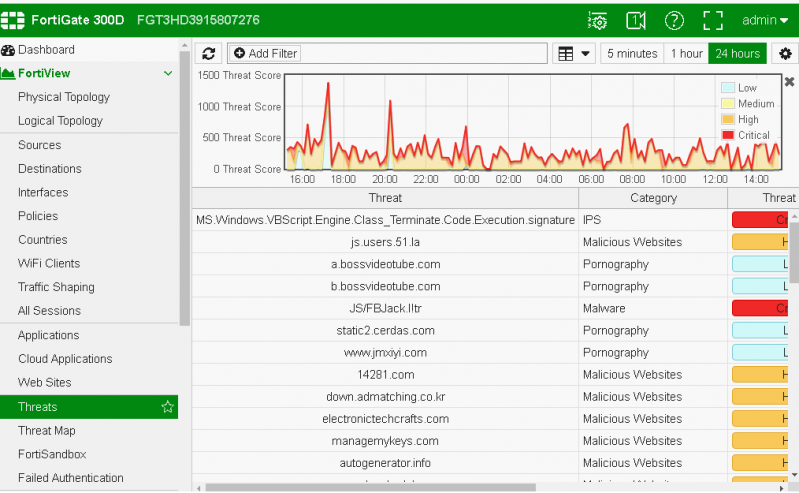Image resolution: width=799 pixels, height=493 pixels.
Task: Open the settings gear next to 24 hours
Action: [x=785, y=54]
